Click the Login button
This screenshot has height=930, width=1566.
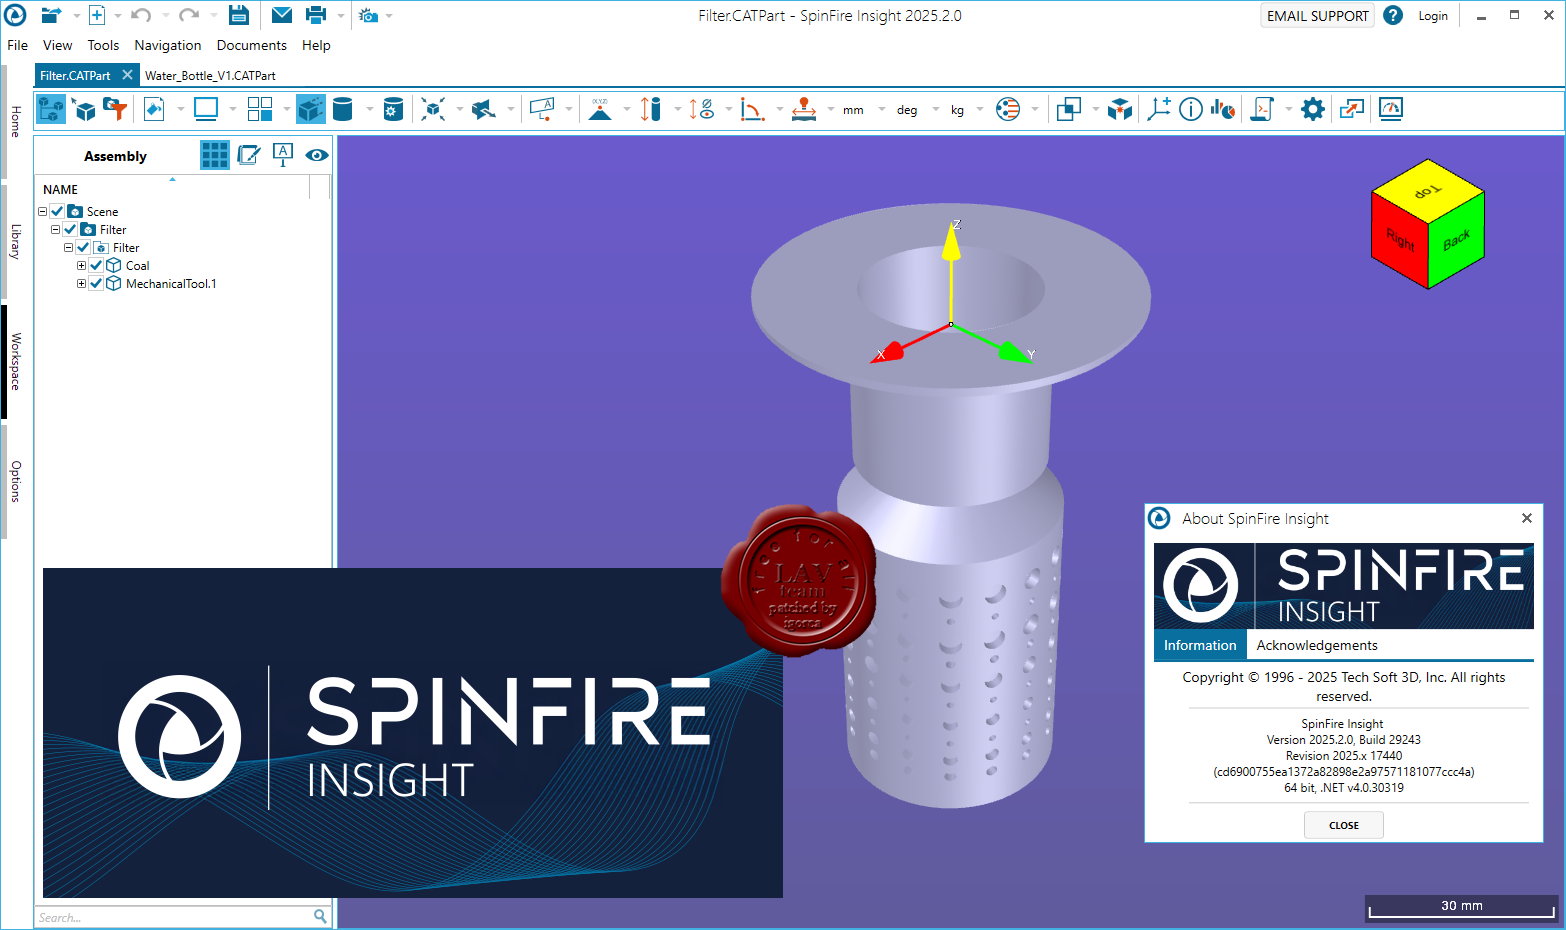pos(1433,15)
